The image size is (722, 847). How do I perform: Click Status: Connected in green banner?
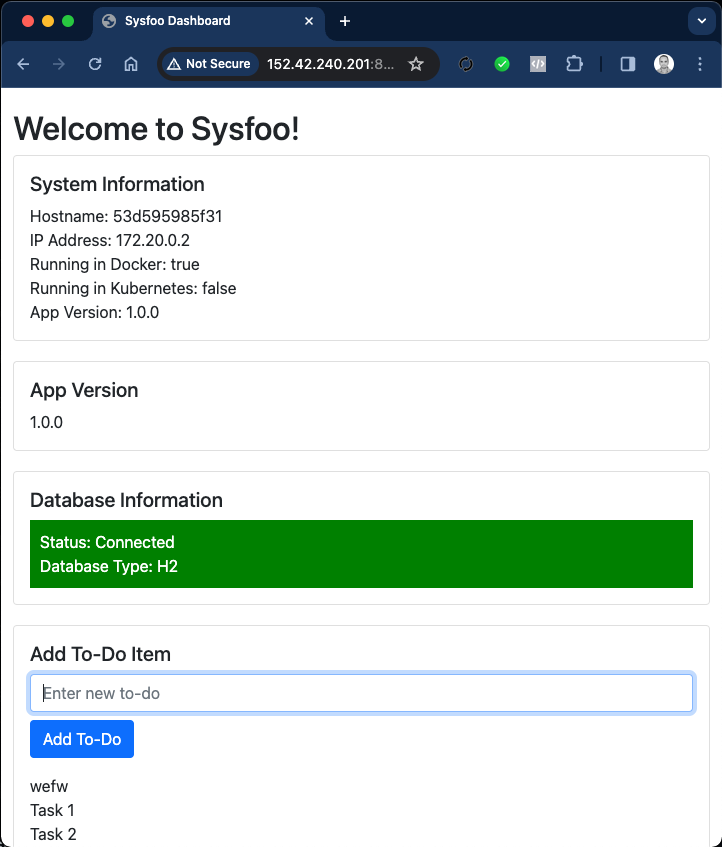point(107,542)
